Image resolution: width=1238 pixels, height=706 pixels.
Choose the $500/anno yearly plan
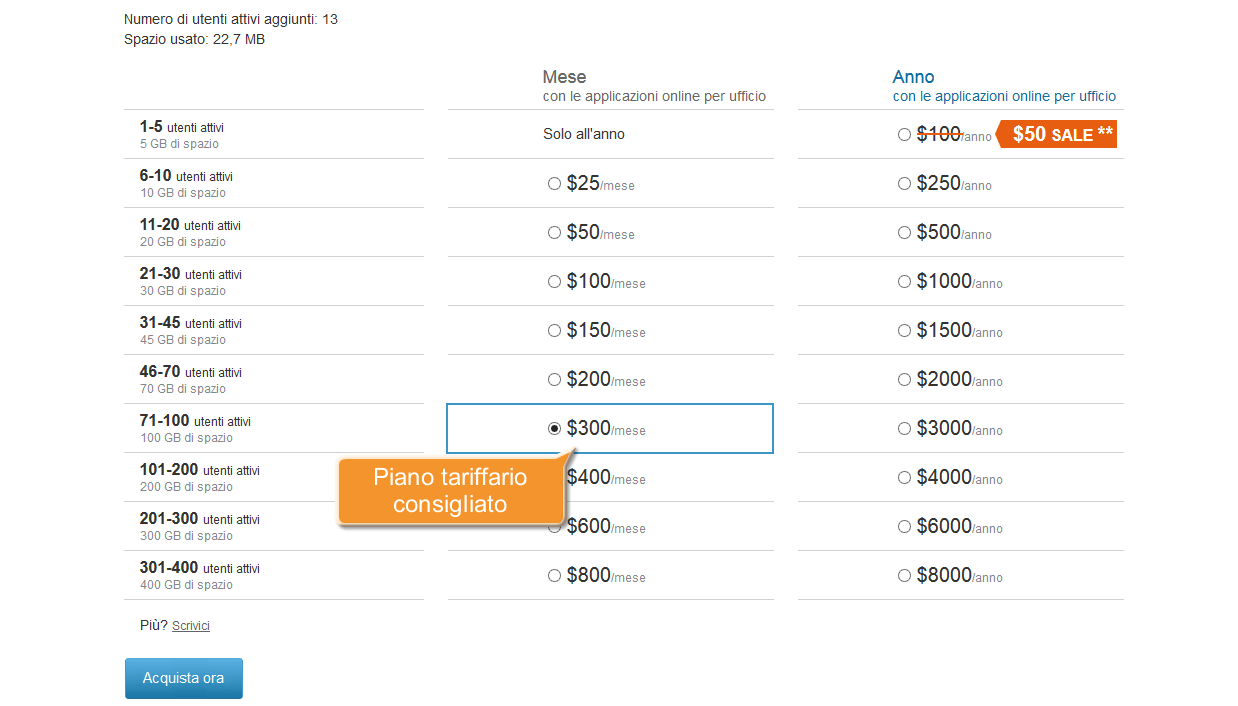pyautogui.click(x=904, y=232)
